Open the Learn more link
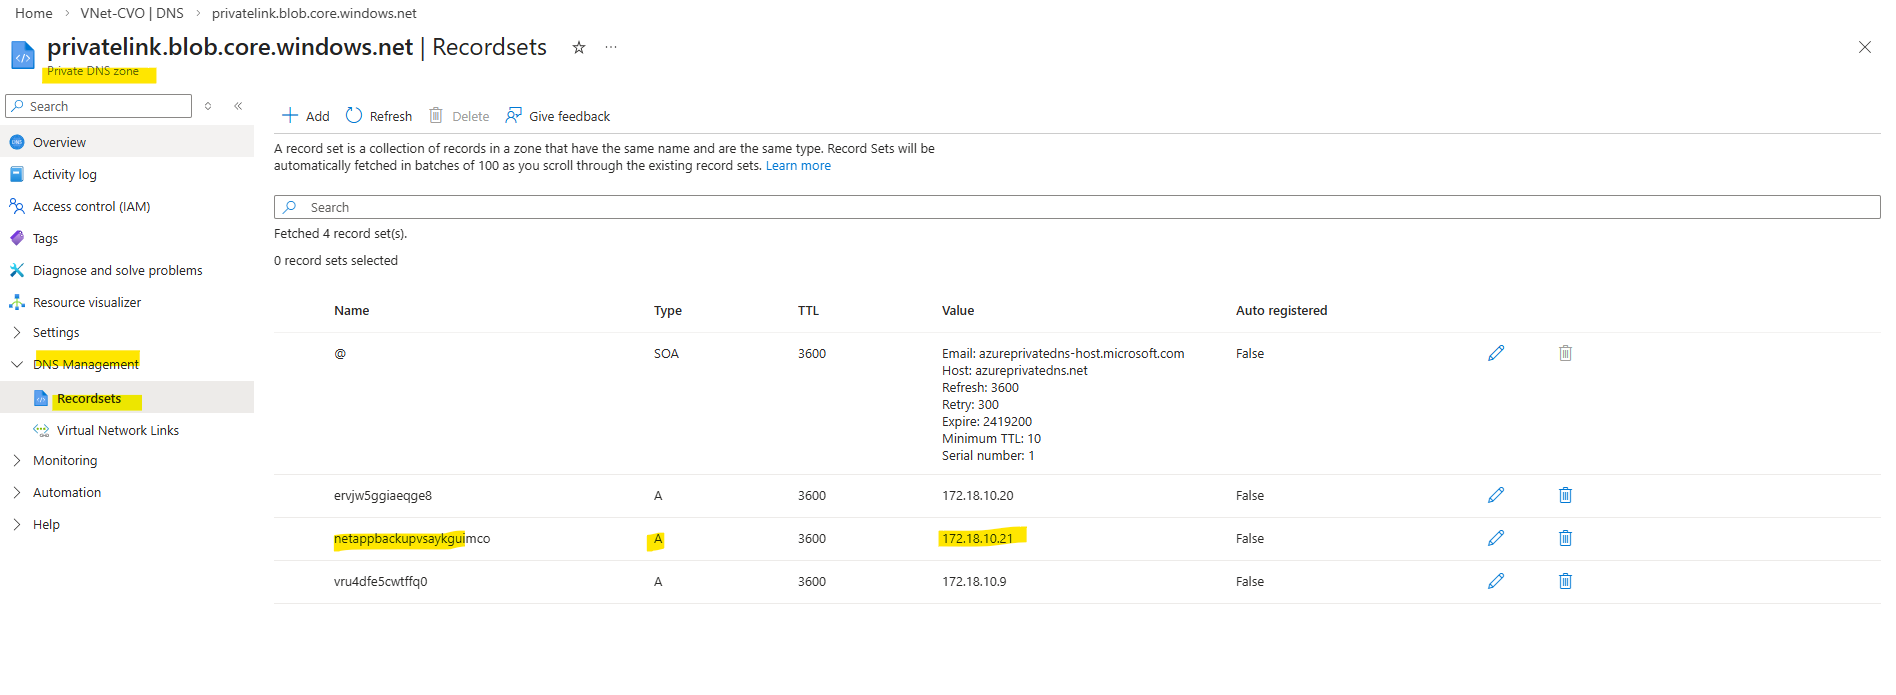1896x695 pixels. tap(798, 166)
